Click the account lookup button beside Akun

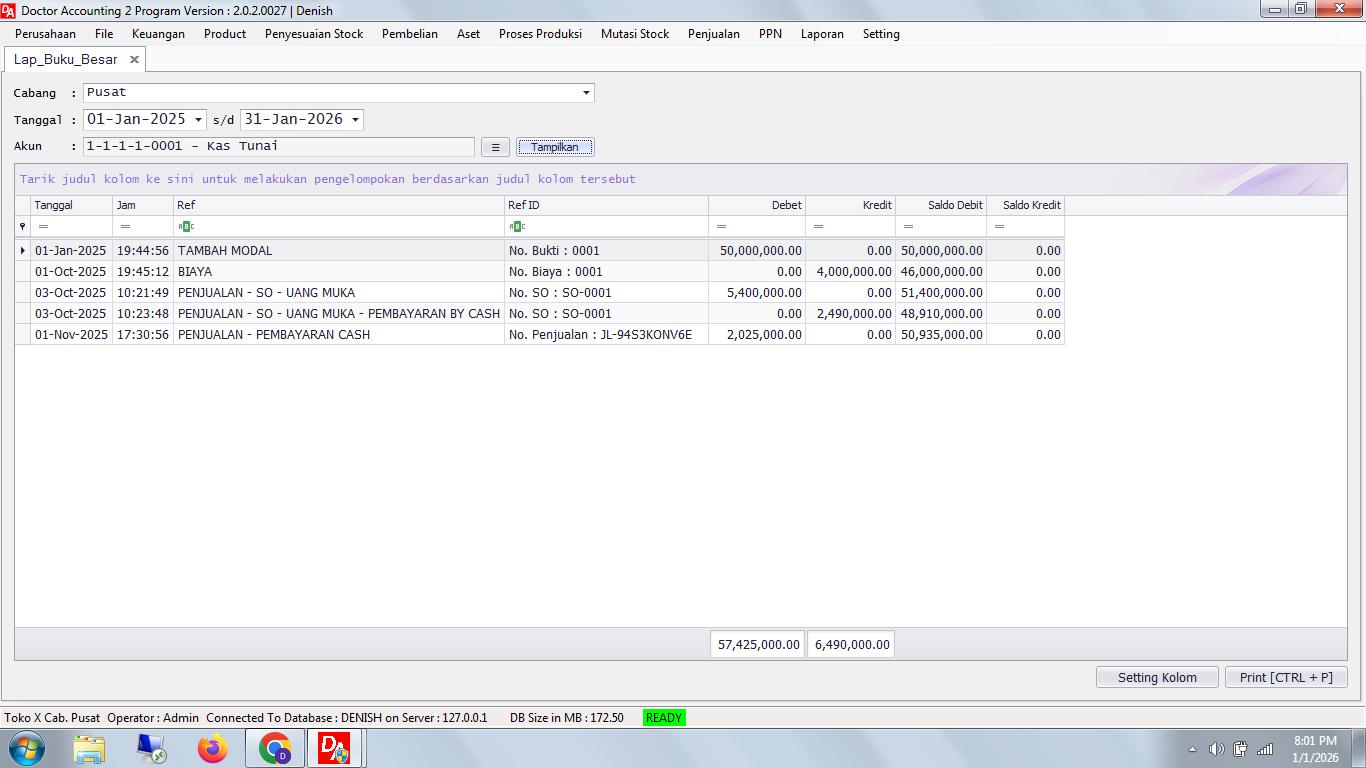(495, 147)
